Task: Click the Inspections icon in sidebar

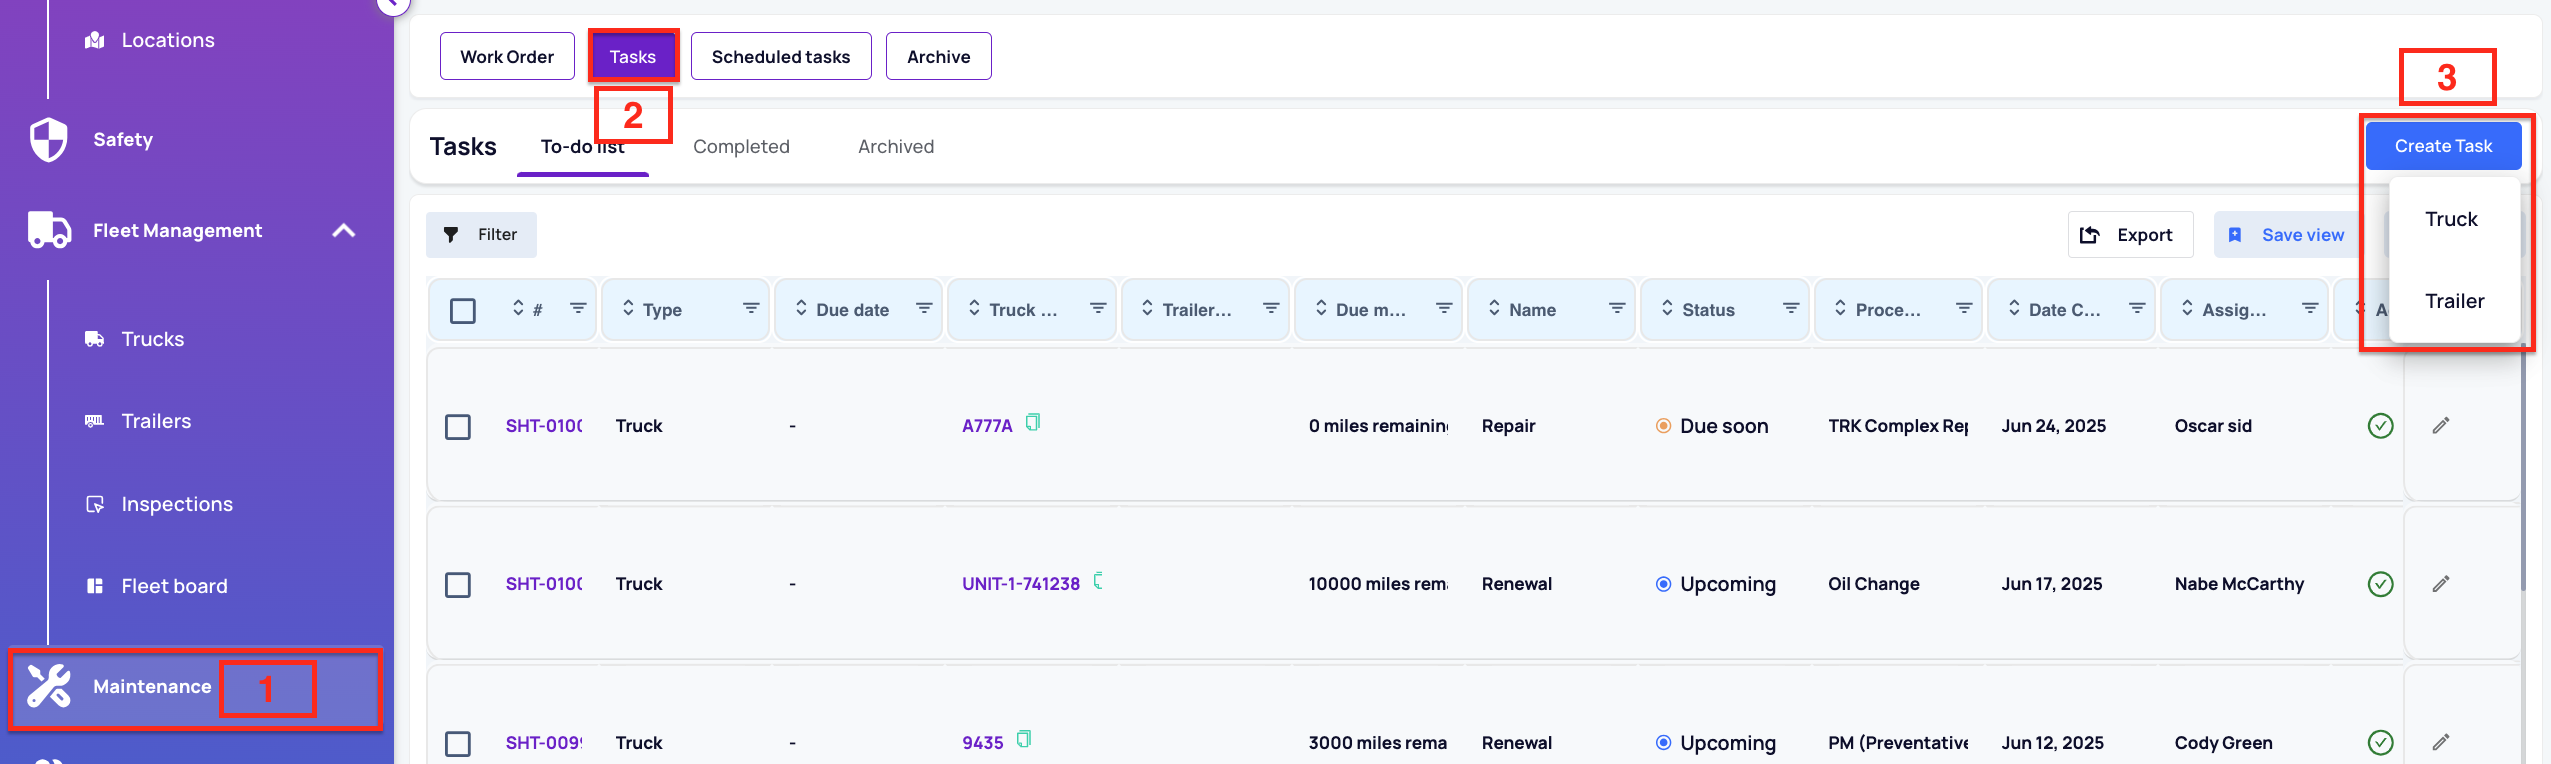Action: tap(95, 504)
